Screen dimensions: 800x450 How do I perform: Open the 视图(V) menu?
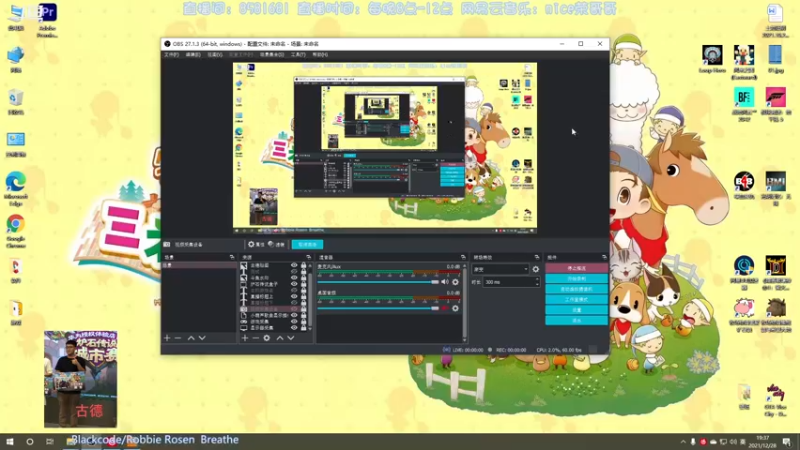point(215,55)
